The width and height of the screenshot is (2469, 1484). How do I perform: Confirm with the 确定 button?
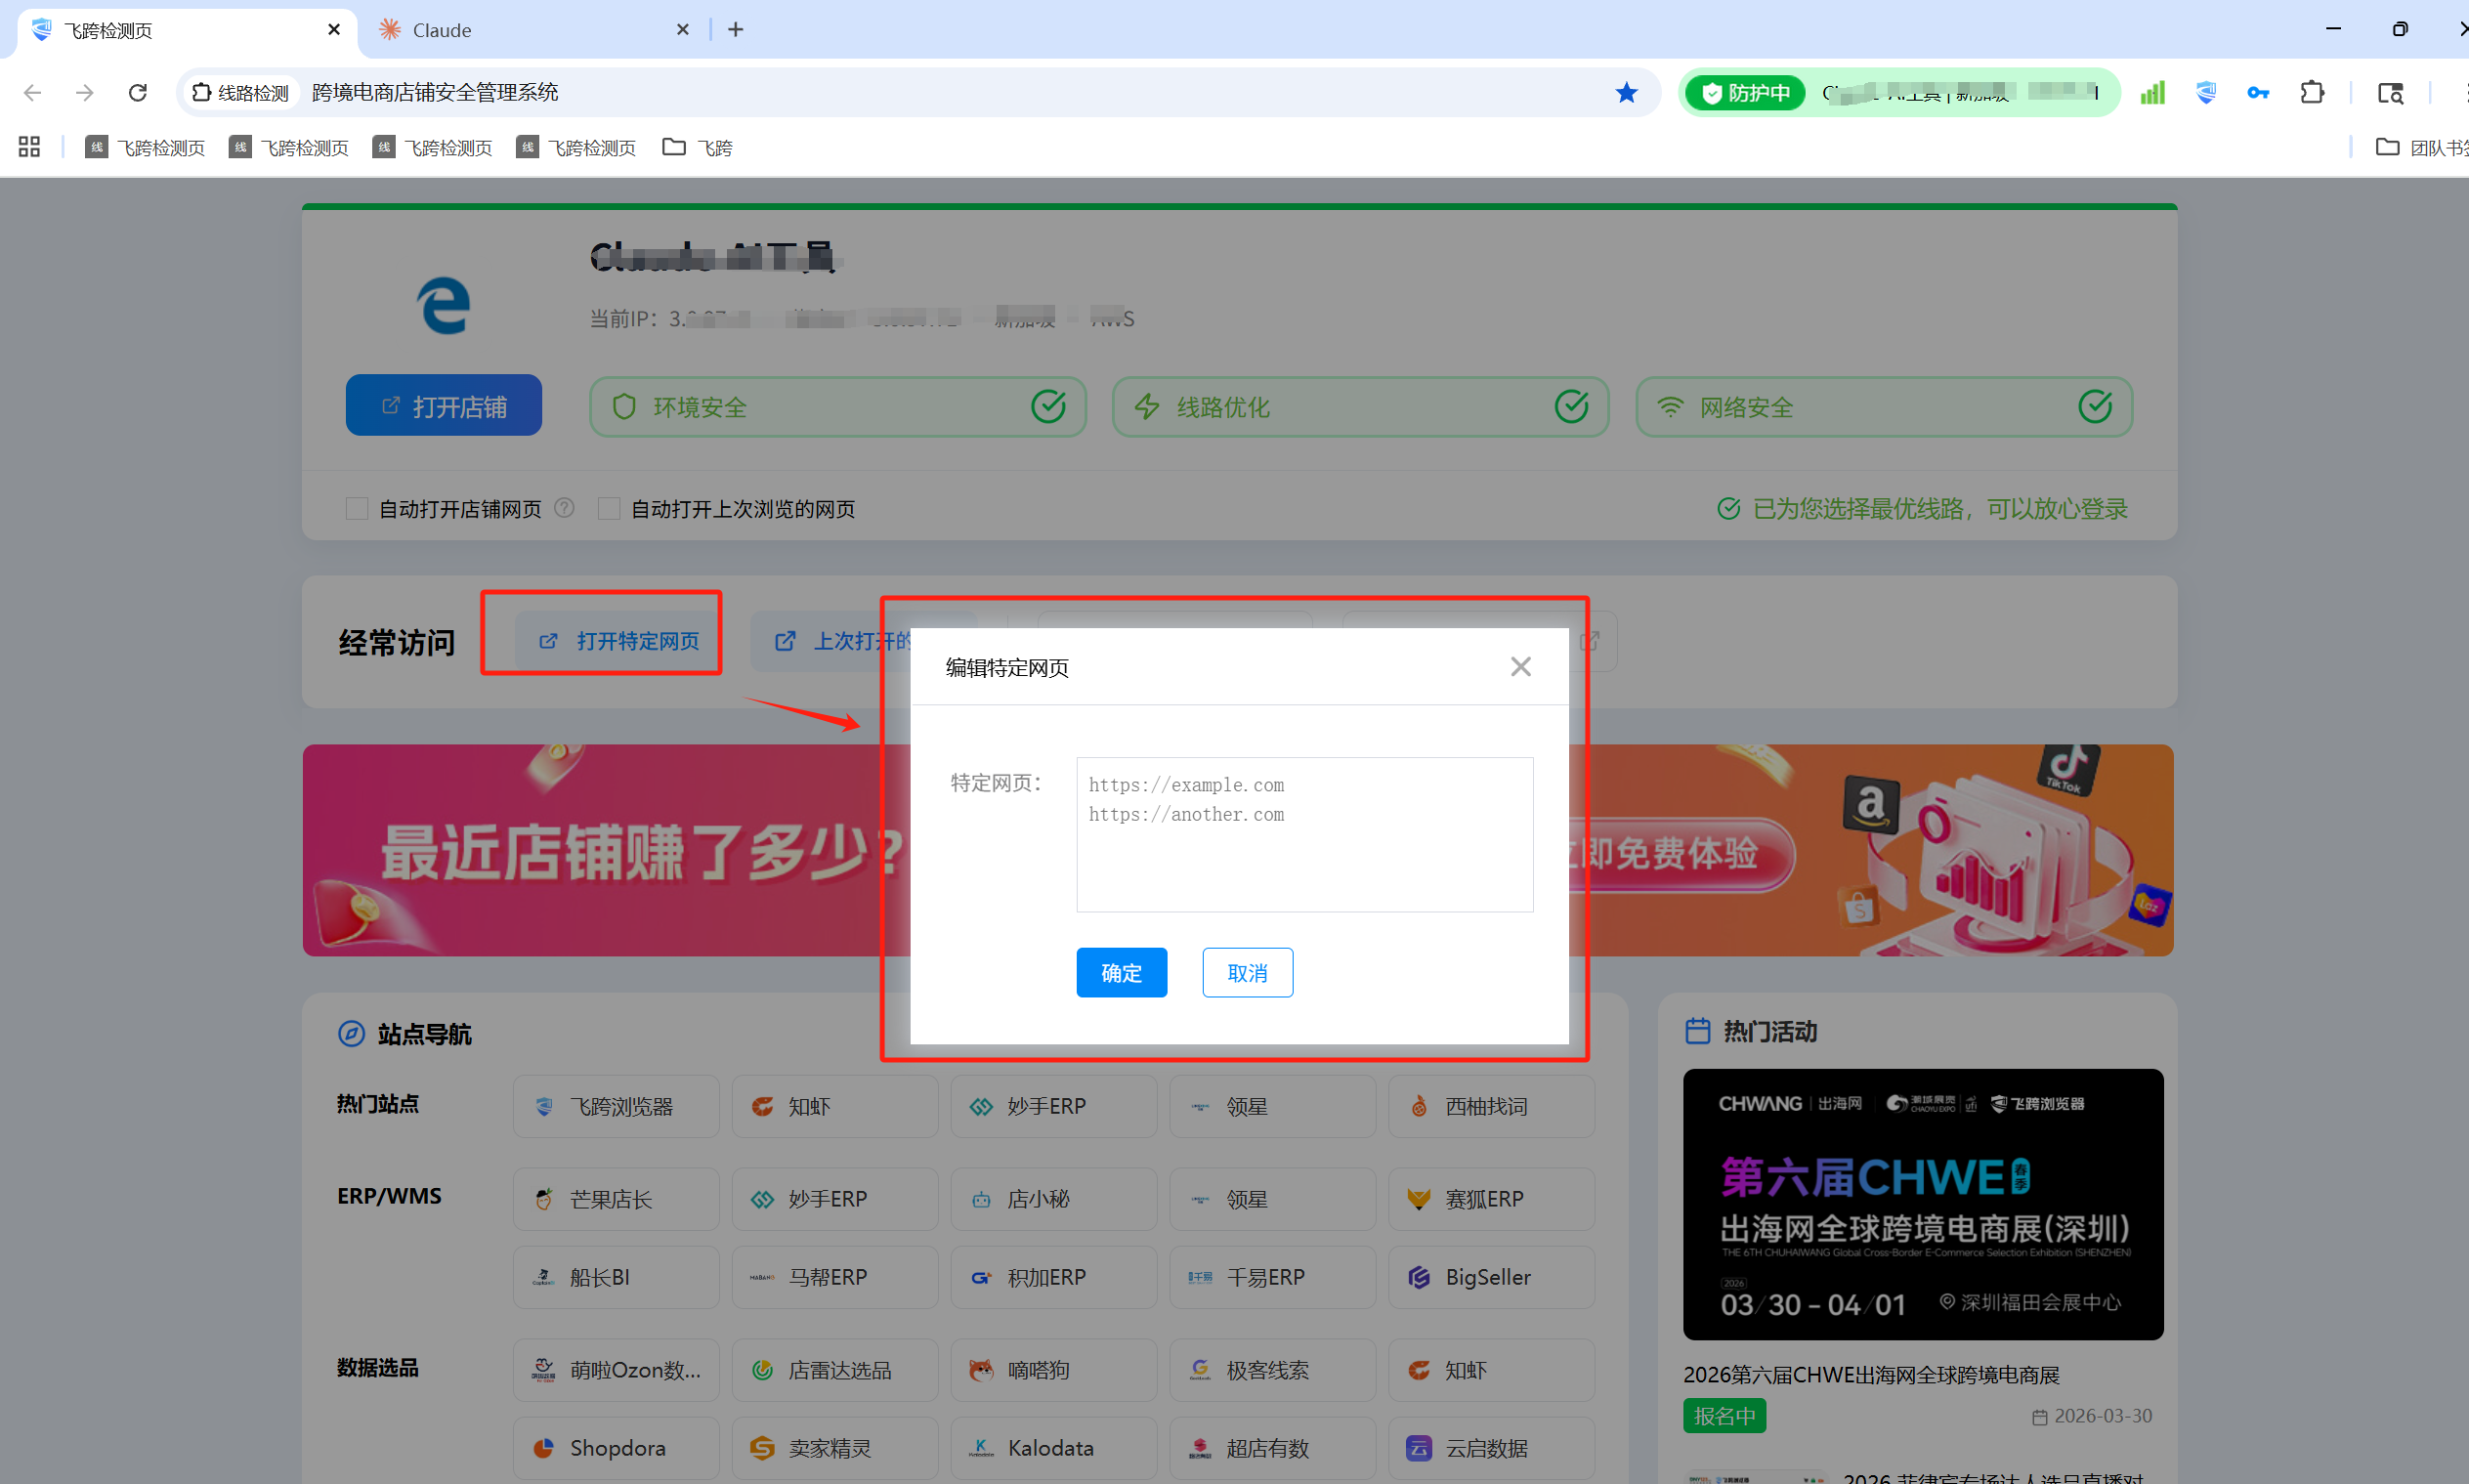coord(1122,973)
